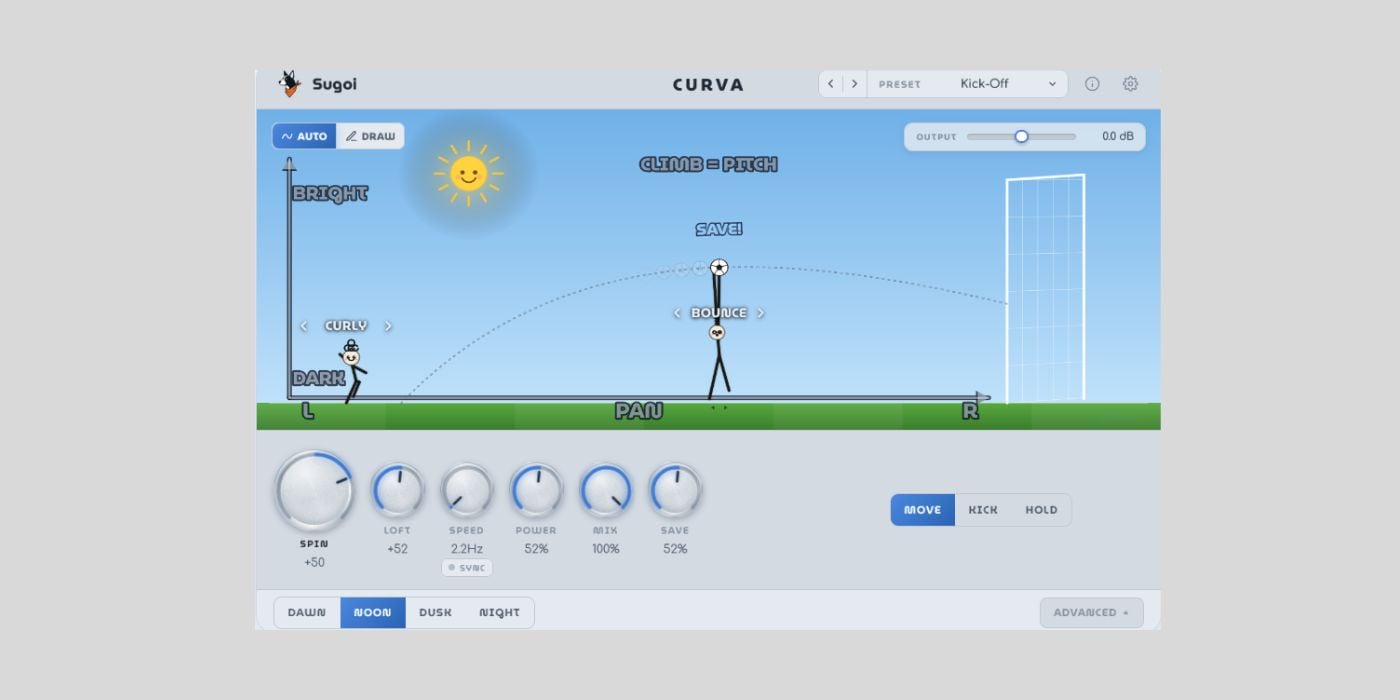Viewport: 1400px width, 700px height.
Task: Select previous curve type left of CURLY
Action: (x=304, y=326)
